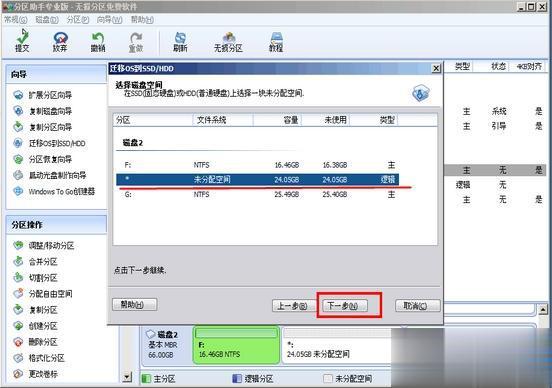Click the 重做 (Redo) toolbar icon
Image resolution: width=552 pixels, height=388 pixels.
(x=136, y=41)
